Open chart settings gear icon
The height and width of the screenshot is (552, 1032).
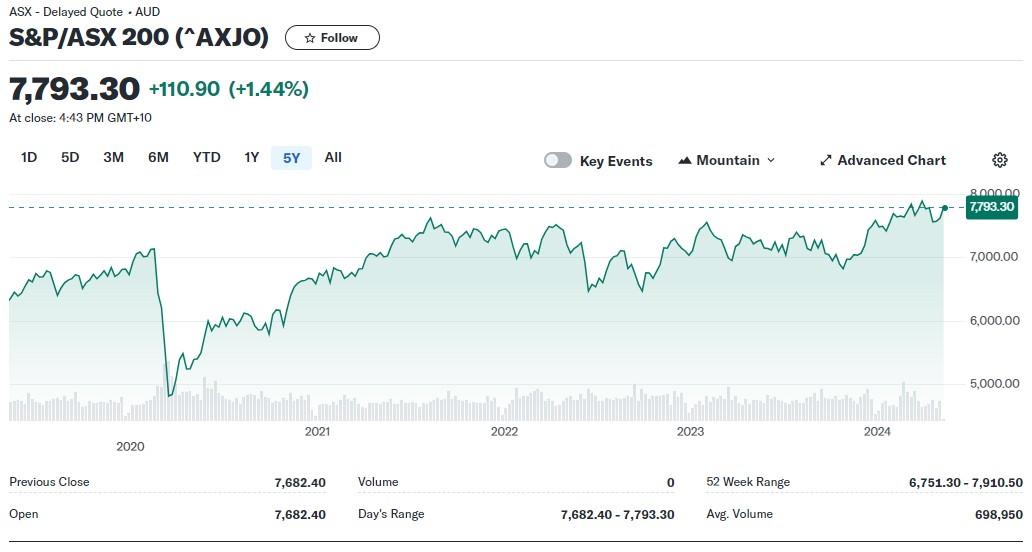click(x=999, y=160)
